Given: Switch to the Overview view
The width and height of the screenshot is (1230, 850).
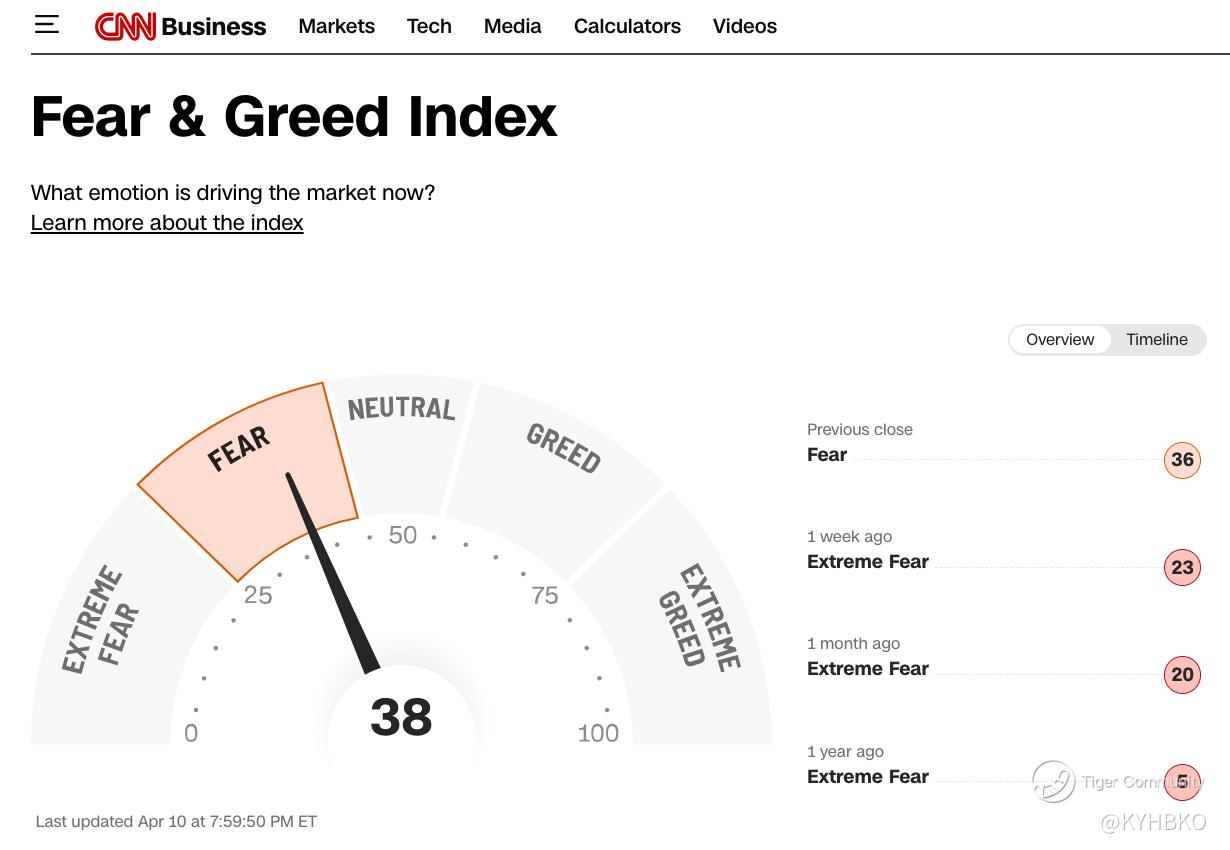Looking at the screenshot, I should tap(1060, 340).
